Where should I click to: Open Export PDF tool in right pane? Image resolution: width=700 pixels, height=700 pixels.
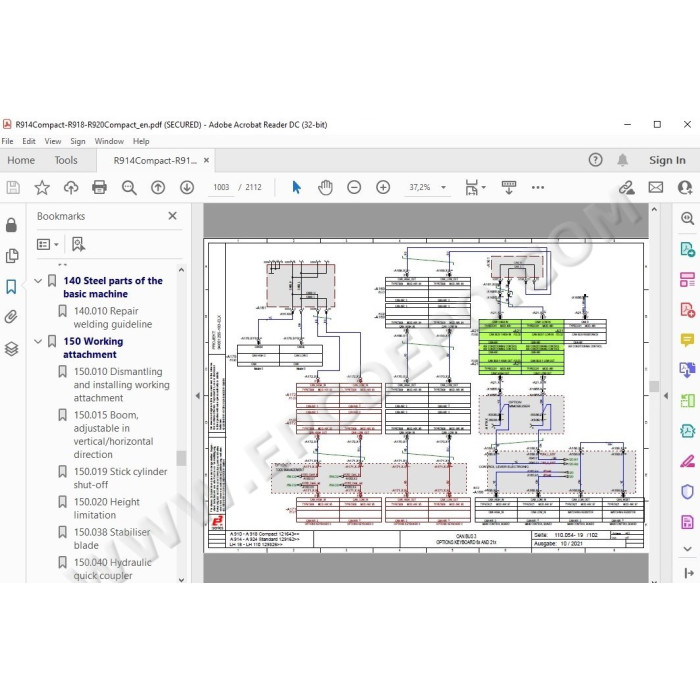[x=688, y=249]
